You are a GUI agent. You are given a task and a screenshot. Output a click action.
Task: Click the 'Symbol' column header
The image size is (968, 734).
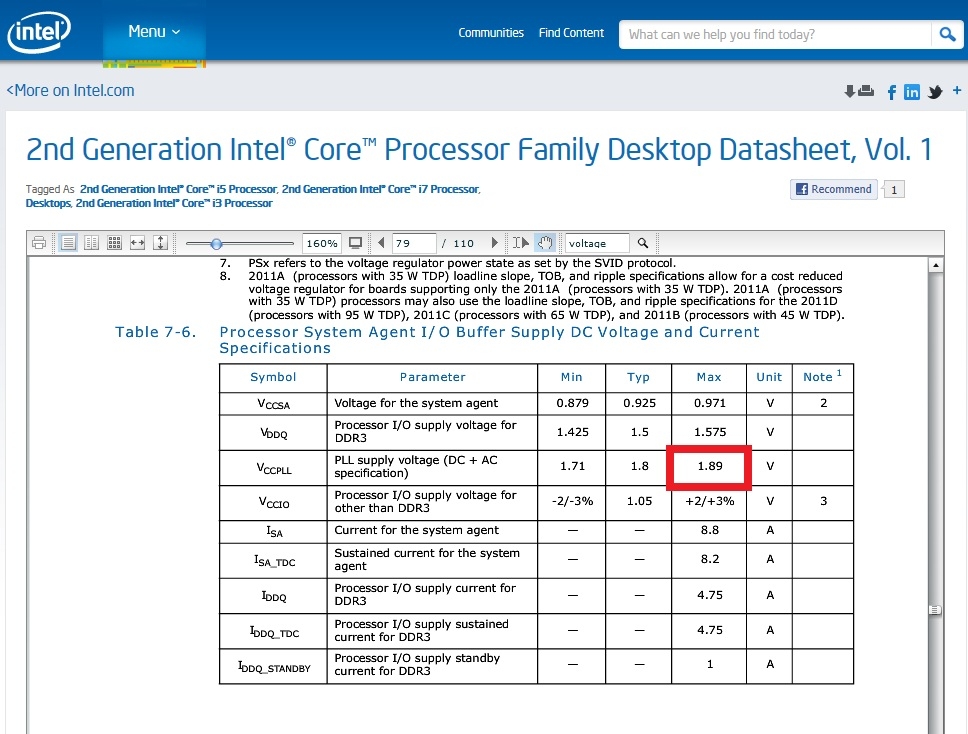pyautogui.click(x=273, y=377)
